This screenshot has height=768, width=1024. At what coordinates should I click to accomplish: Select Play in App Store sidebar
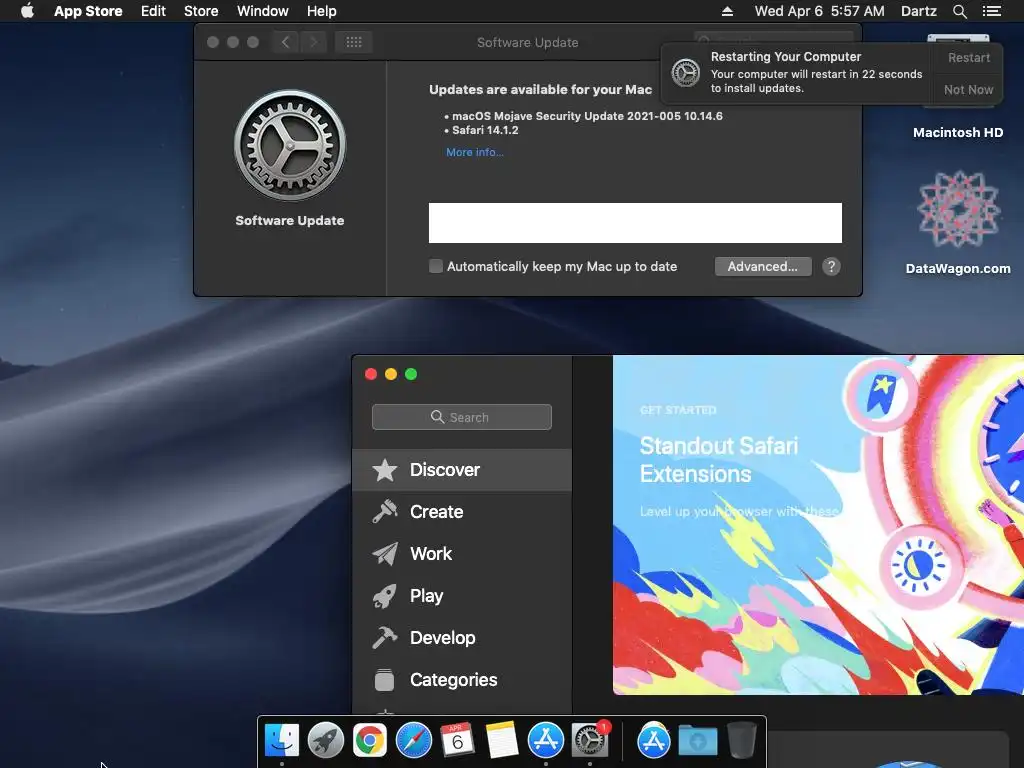click(462, 596)
